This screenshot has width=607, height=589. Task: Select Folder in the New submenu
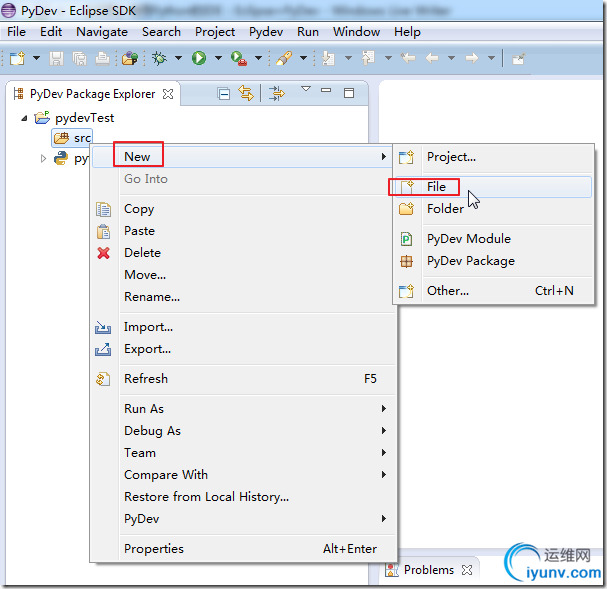point(494,209)
